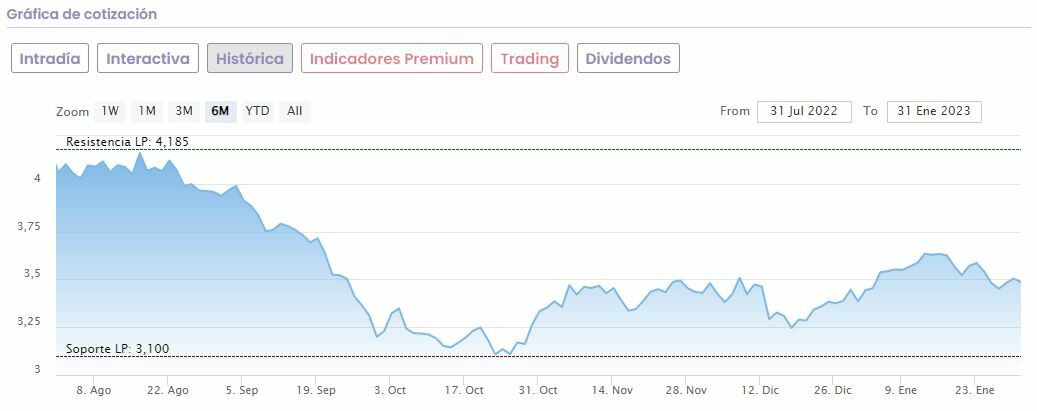Zoom chart to YTD
The image size is (1037, 411).
coord(258,111)
